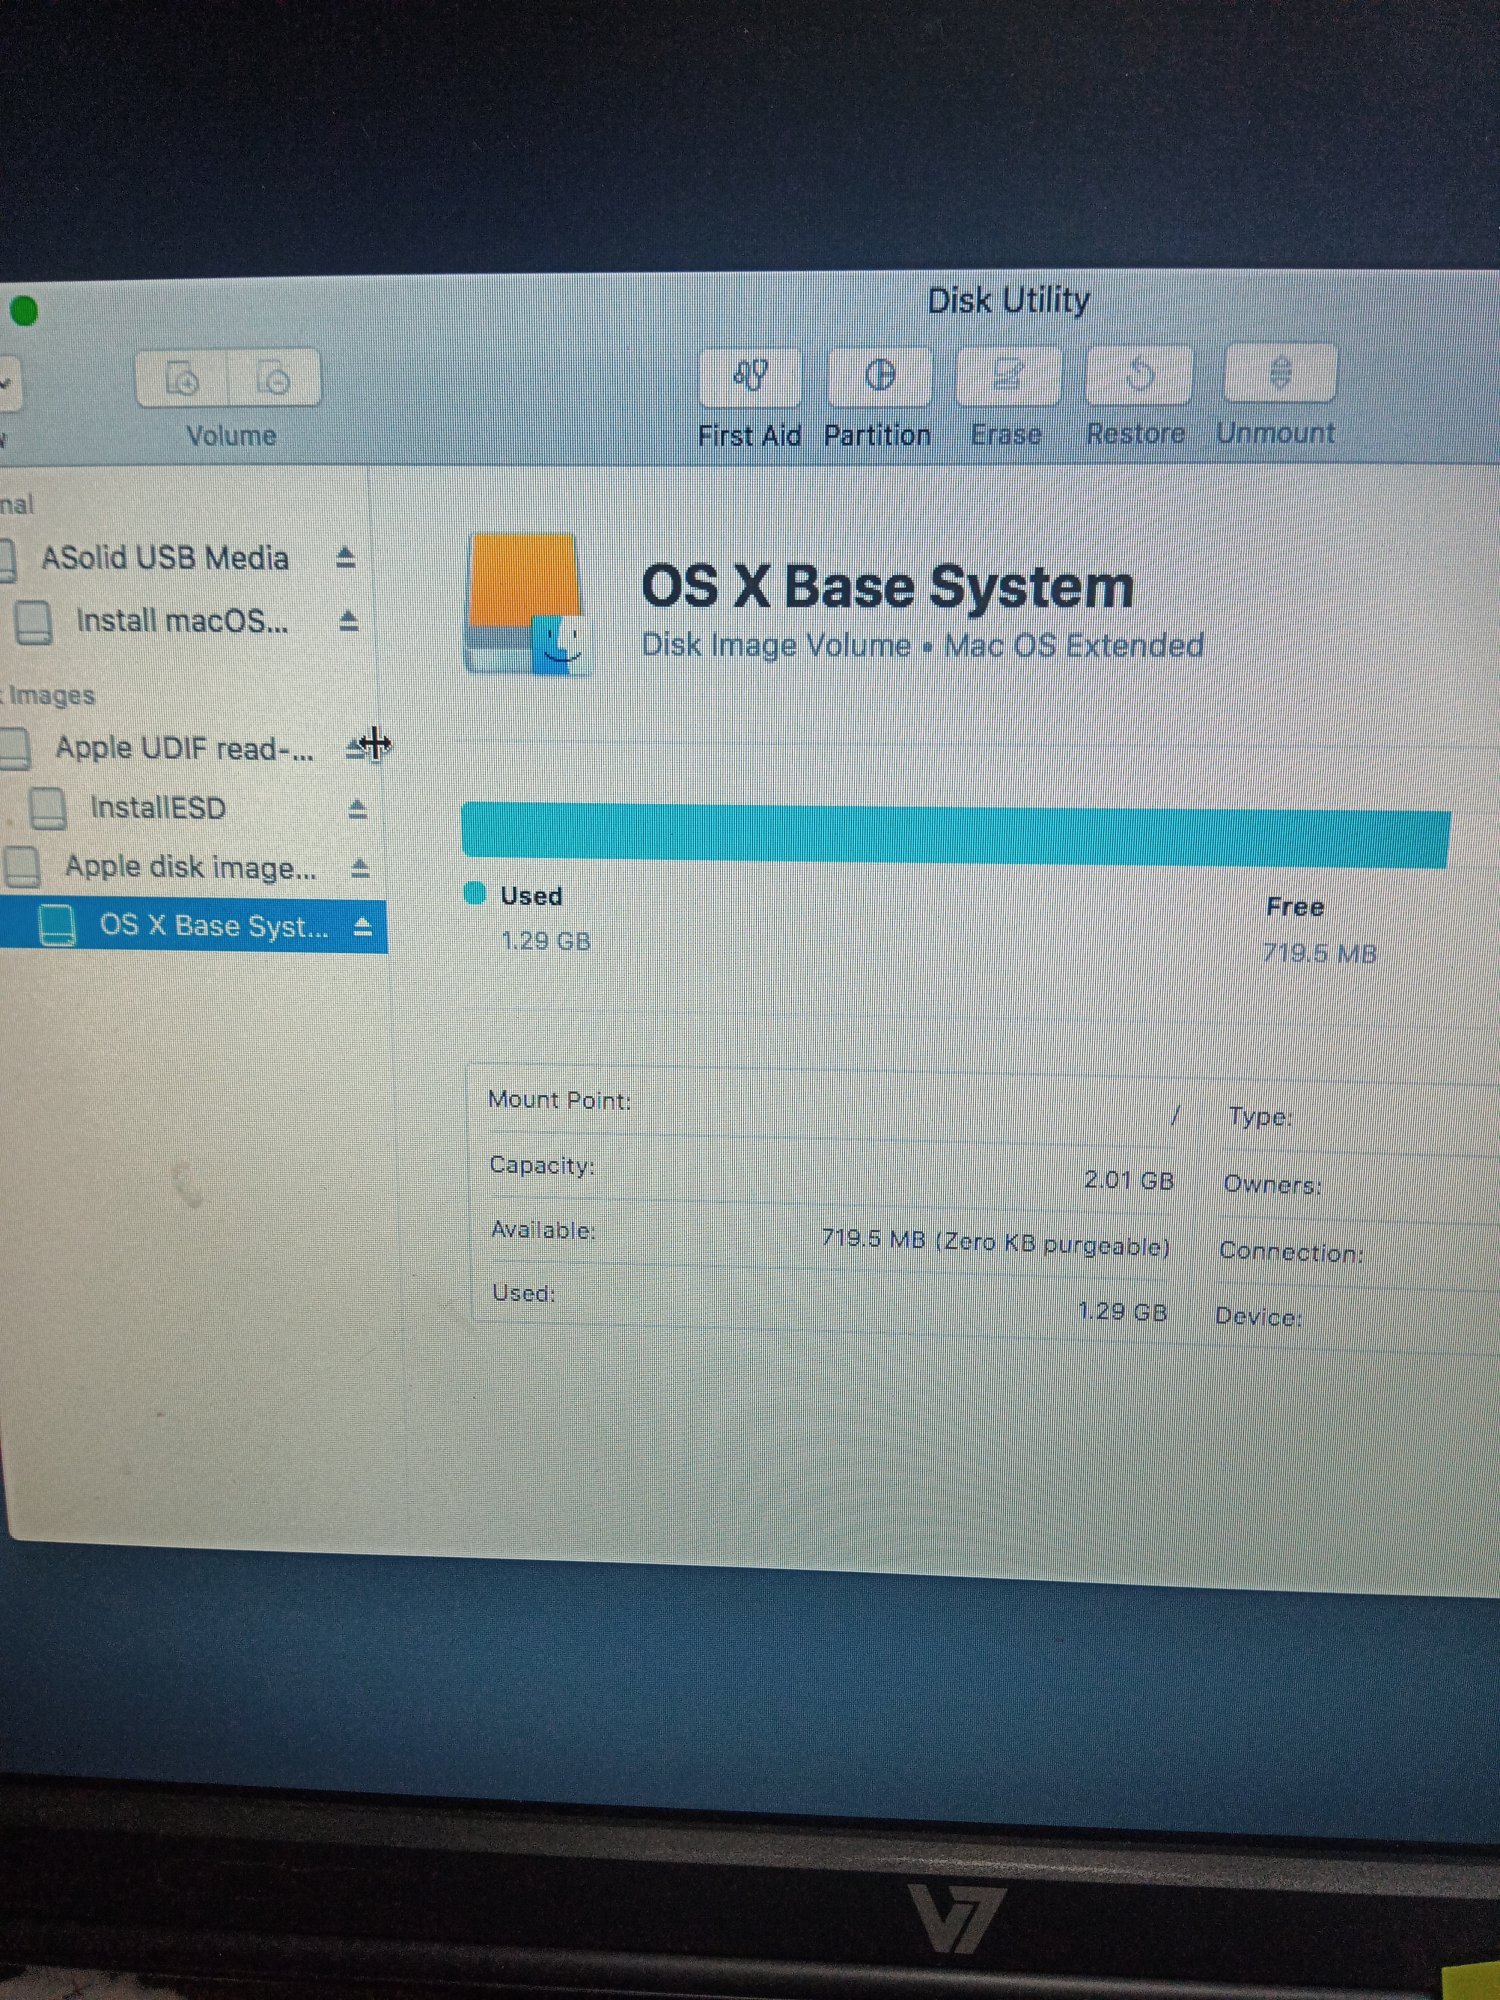The image size is (1500, 2000).
Task: Click the Partition label
Action: 878,435
